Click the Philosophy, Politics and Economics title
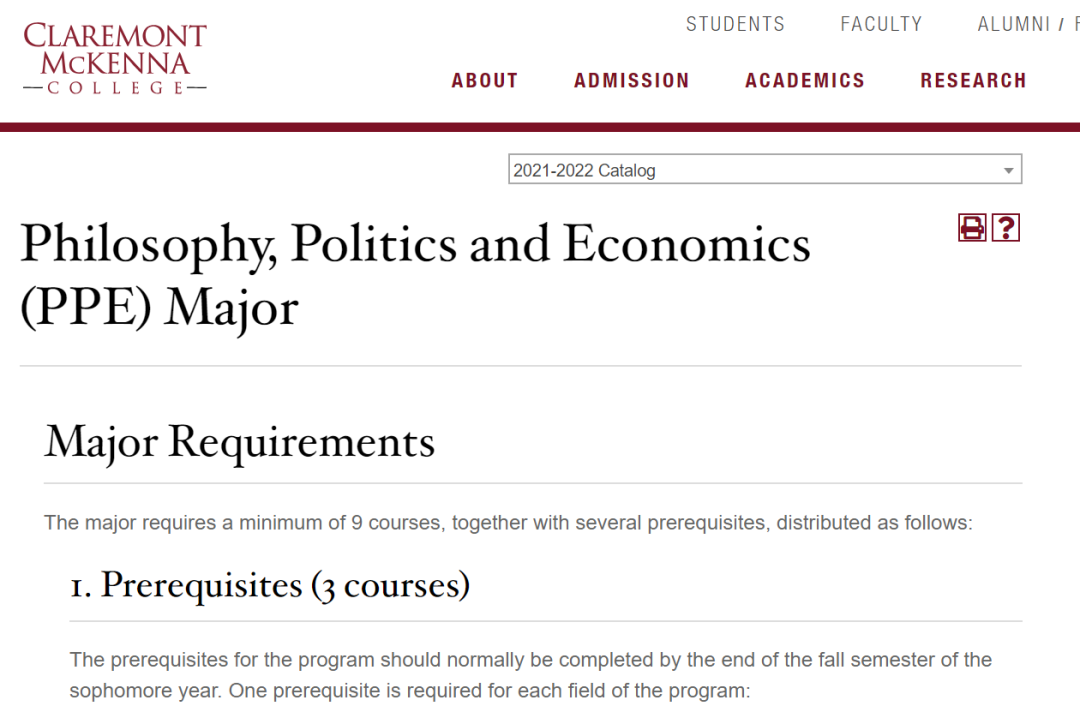Image resolution: width=1080 pixels, height=718 pixels. (x=415, y=244)
